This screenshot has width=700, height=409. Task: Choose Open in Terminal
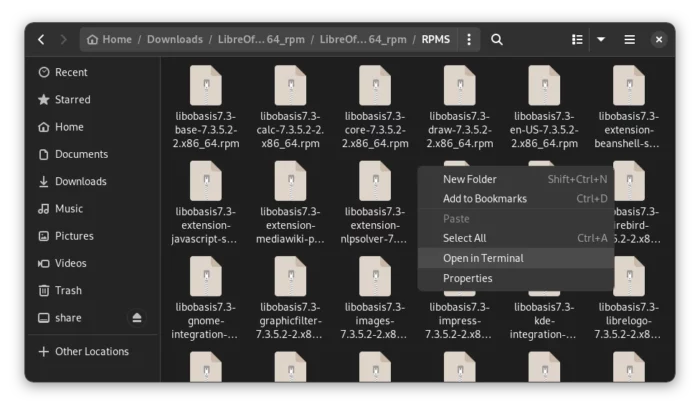pos(516,258)
